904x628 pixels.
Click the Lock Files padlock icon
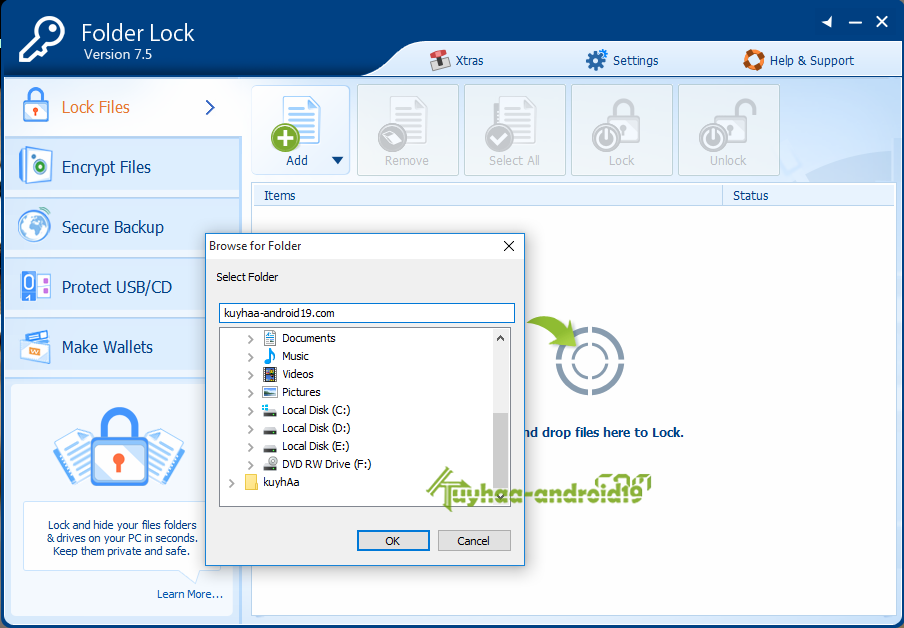36,105
